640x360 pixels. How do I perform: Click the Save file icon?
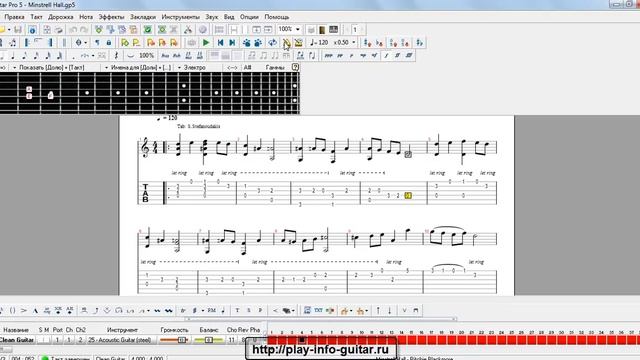coord(18,29)
